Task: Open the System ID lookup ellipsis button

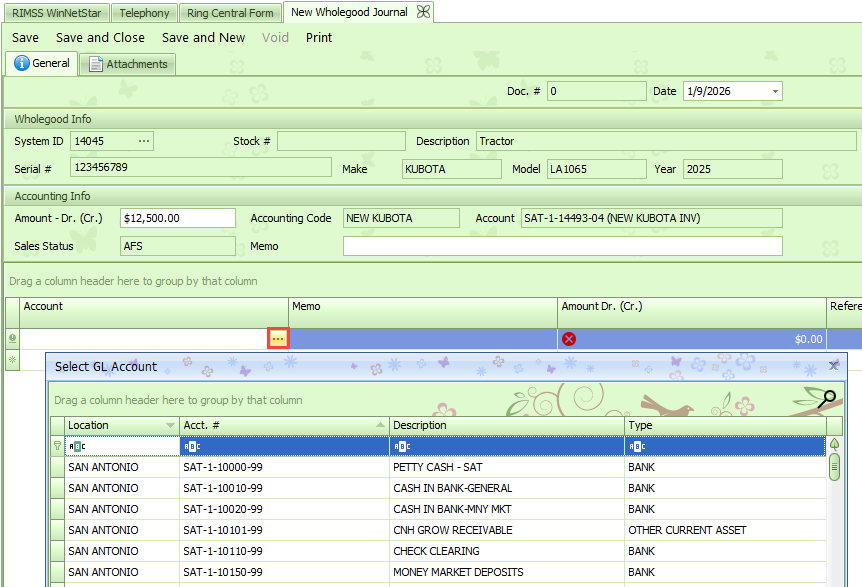Action: (144, 141)
